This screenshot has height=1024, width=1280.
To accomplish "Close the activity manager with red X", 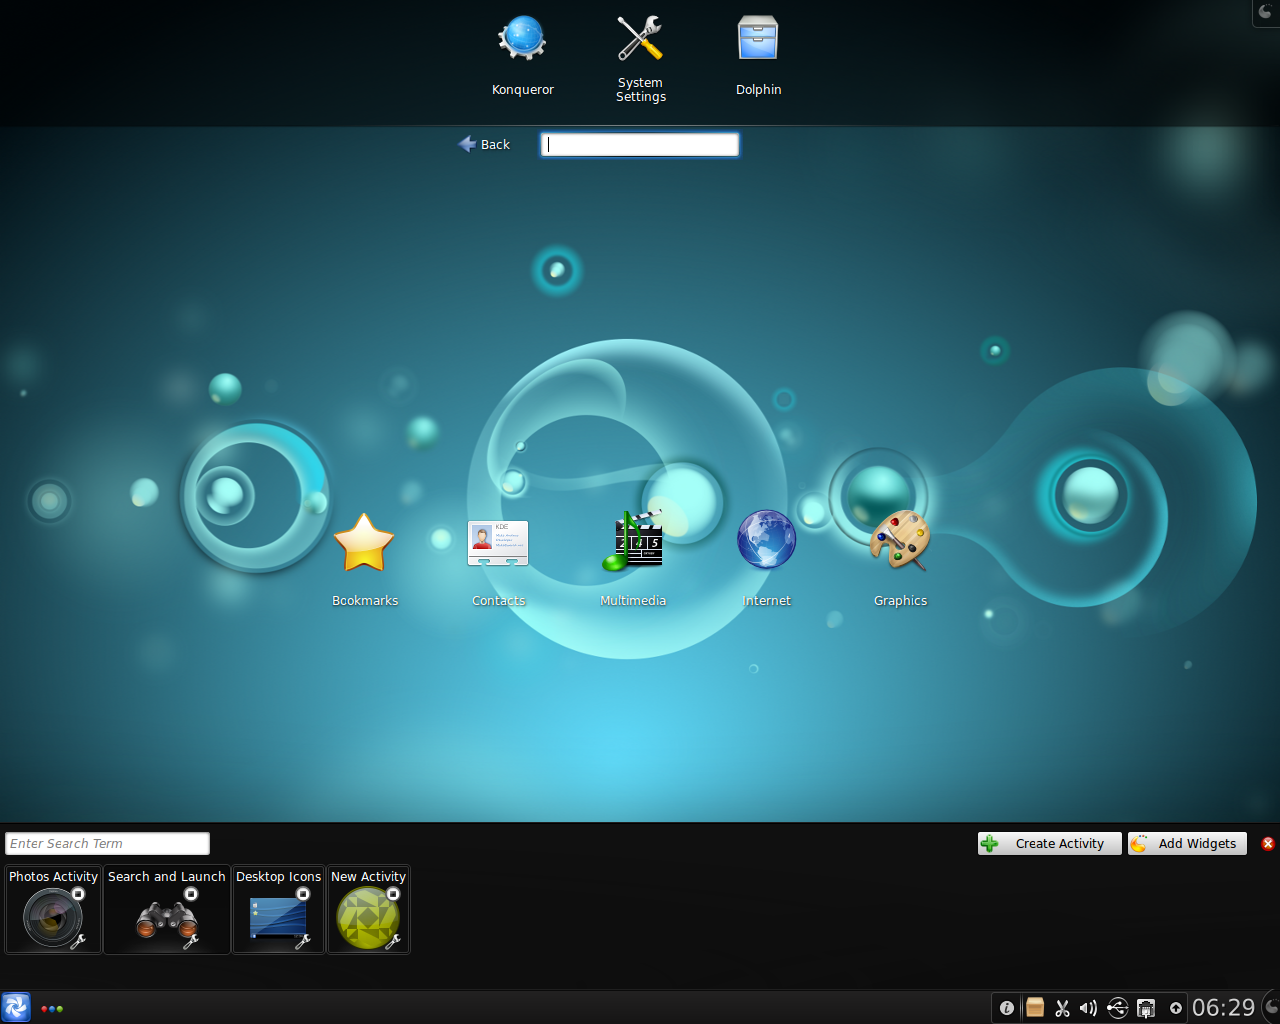I will point(1268,843).
